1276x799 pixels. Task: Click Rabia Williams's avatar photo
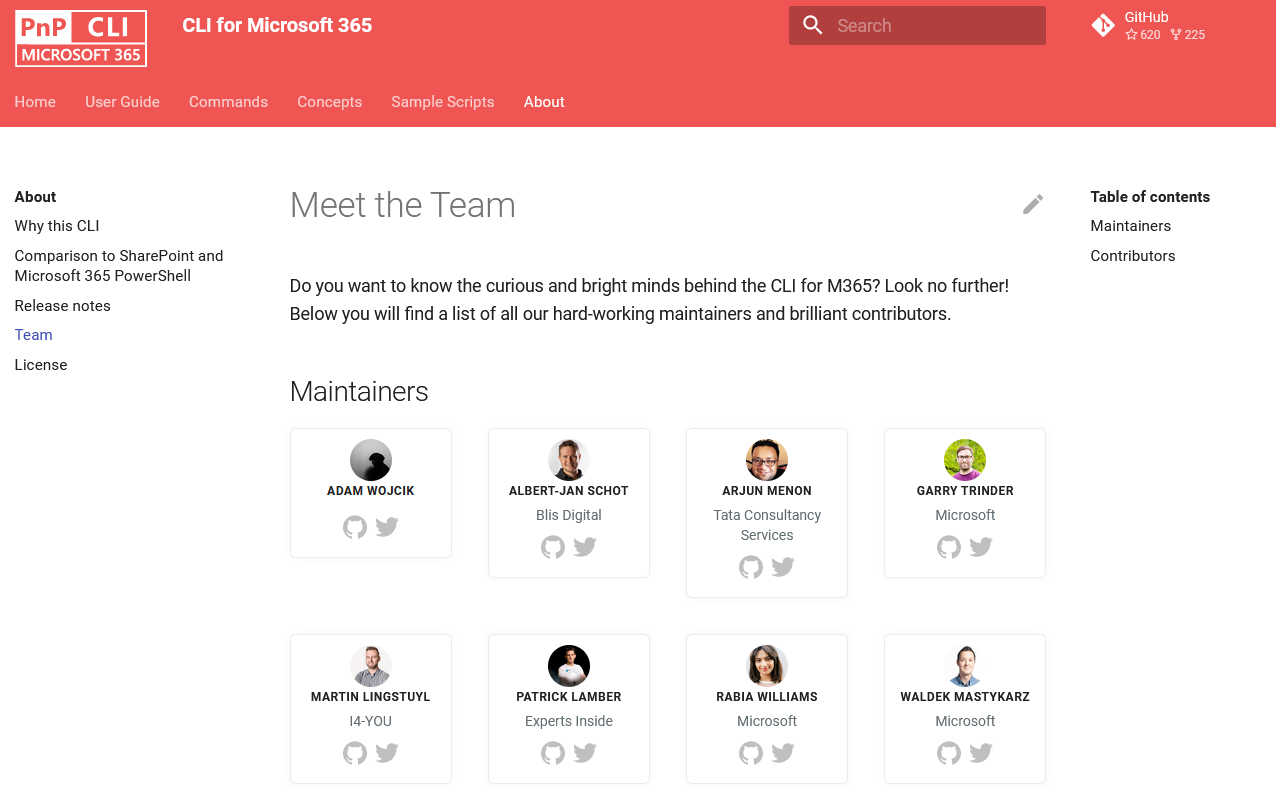click(767, 666)
